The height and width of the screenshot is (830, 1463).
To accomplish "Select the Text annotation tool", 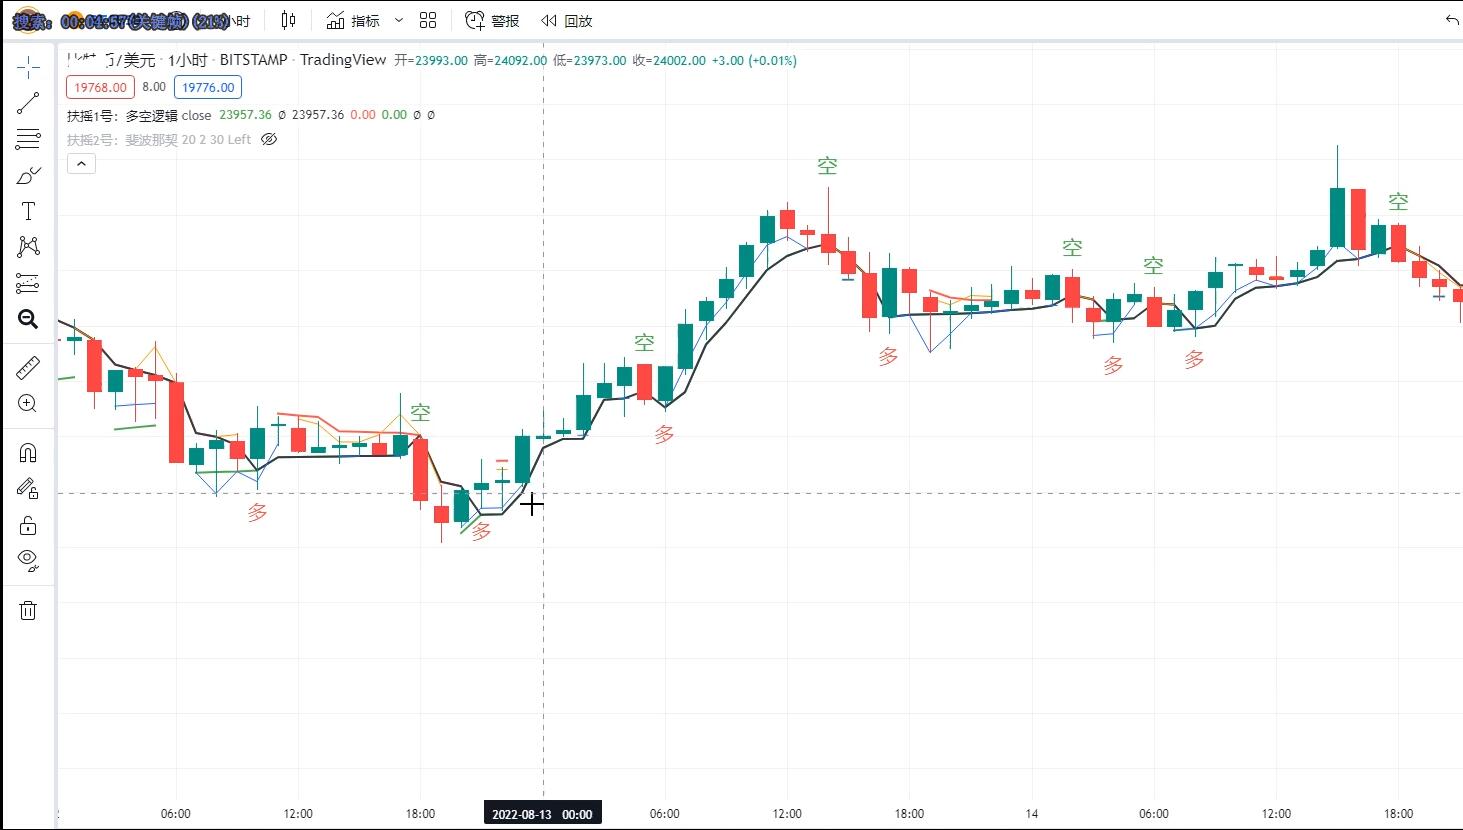I will 28,211.
